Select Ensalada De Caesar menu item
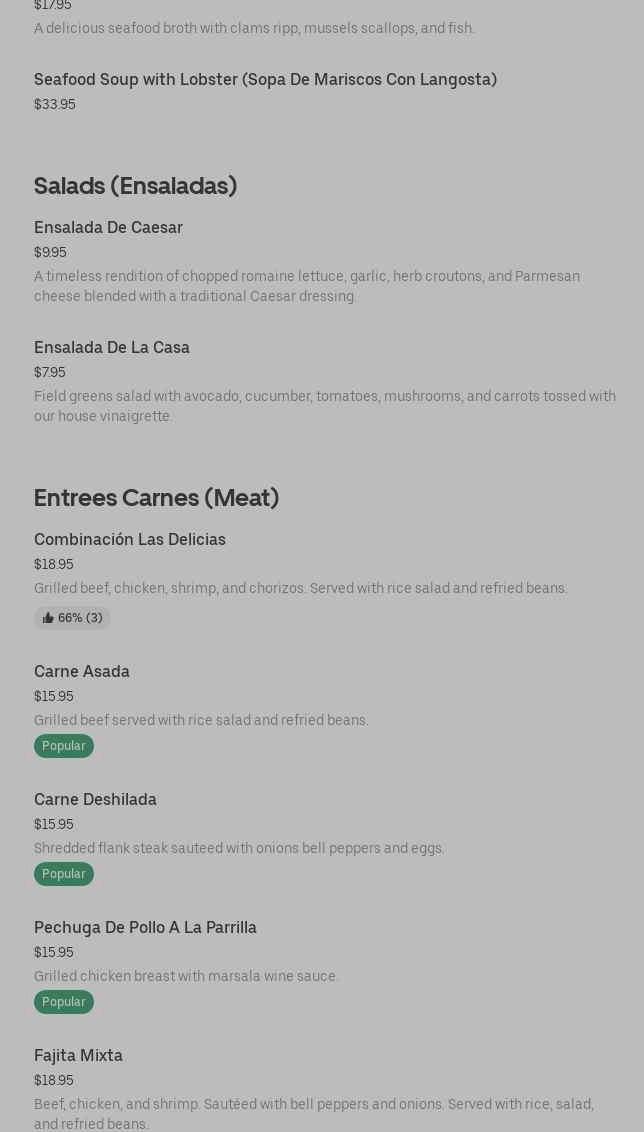 coord(108,228)
